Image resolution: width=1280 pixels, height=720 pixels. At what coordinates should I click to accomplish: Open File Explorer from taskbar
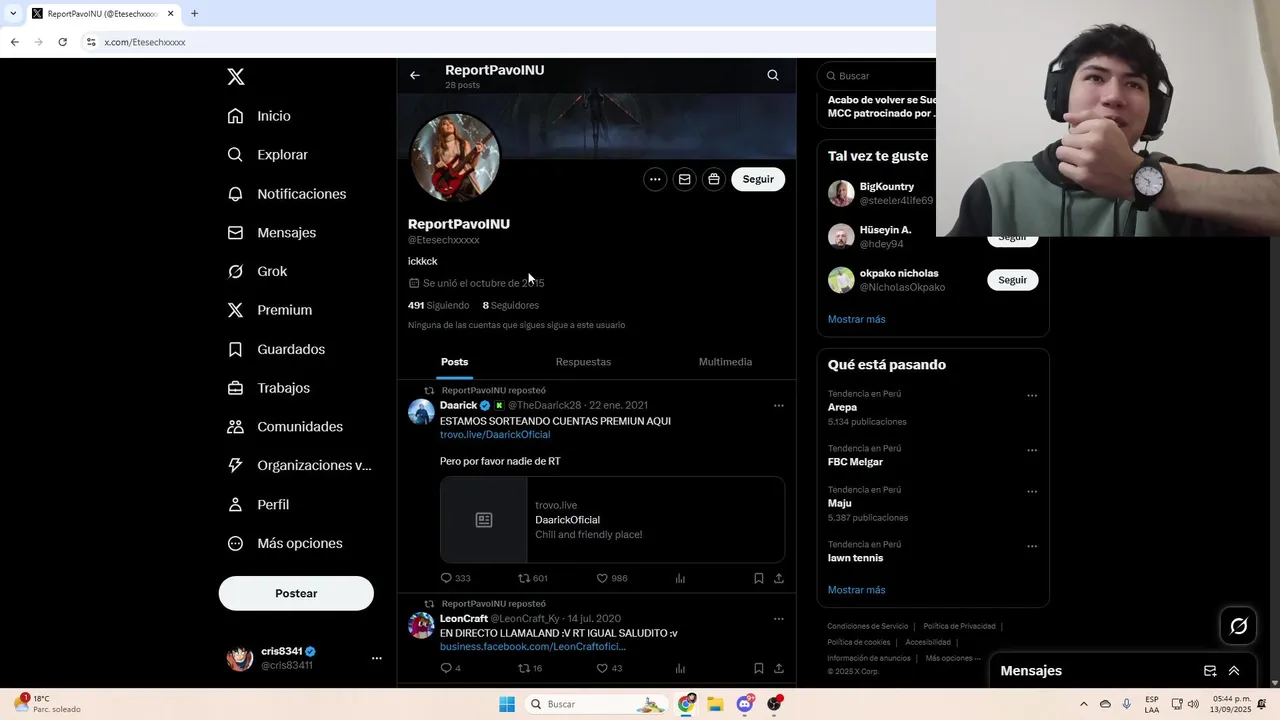715,704
